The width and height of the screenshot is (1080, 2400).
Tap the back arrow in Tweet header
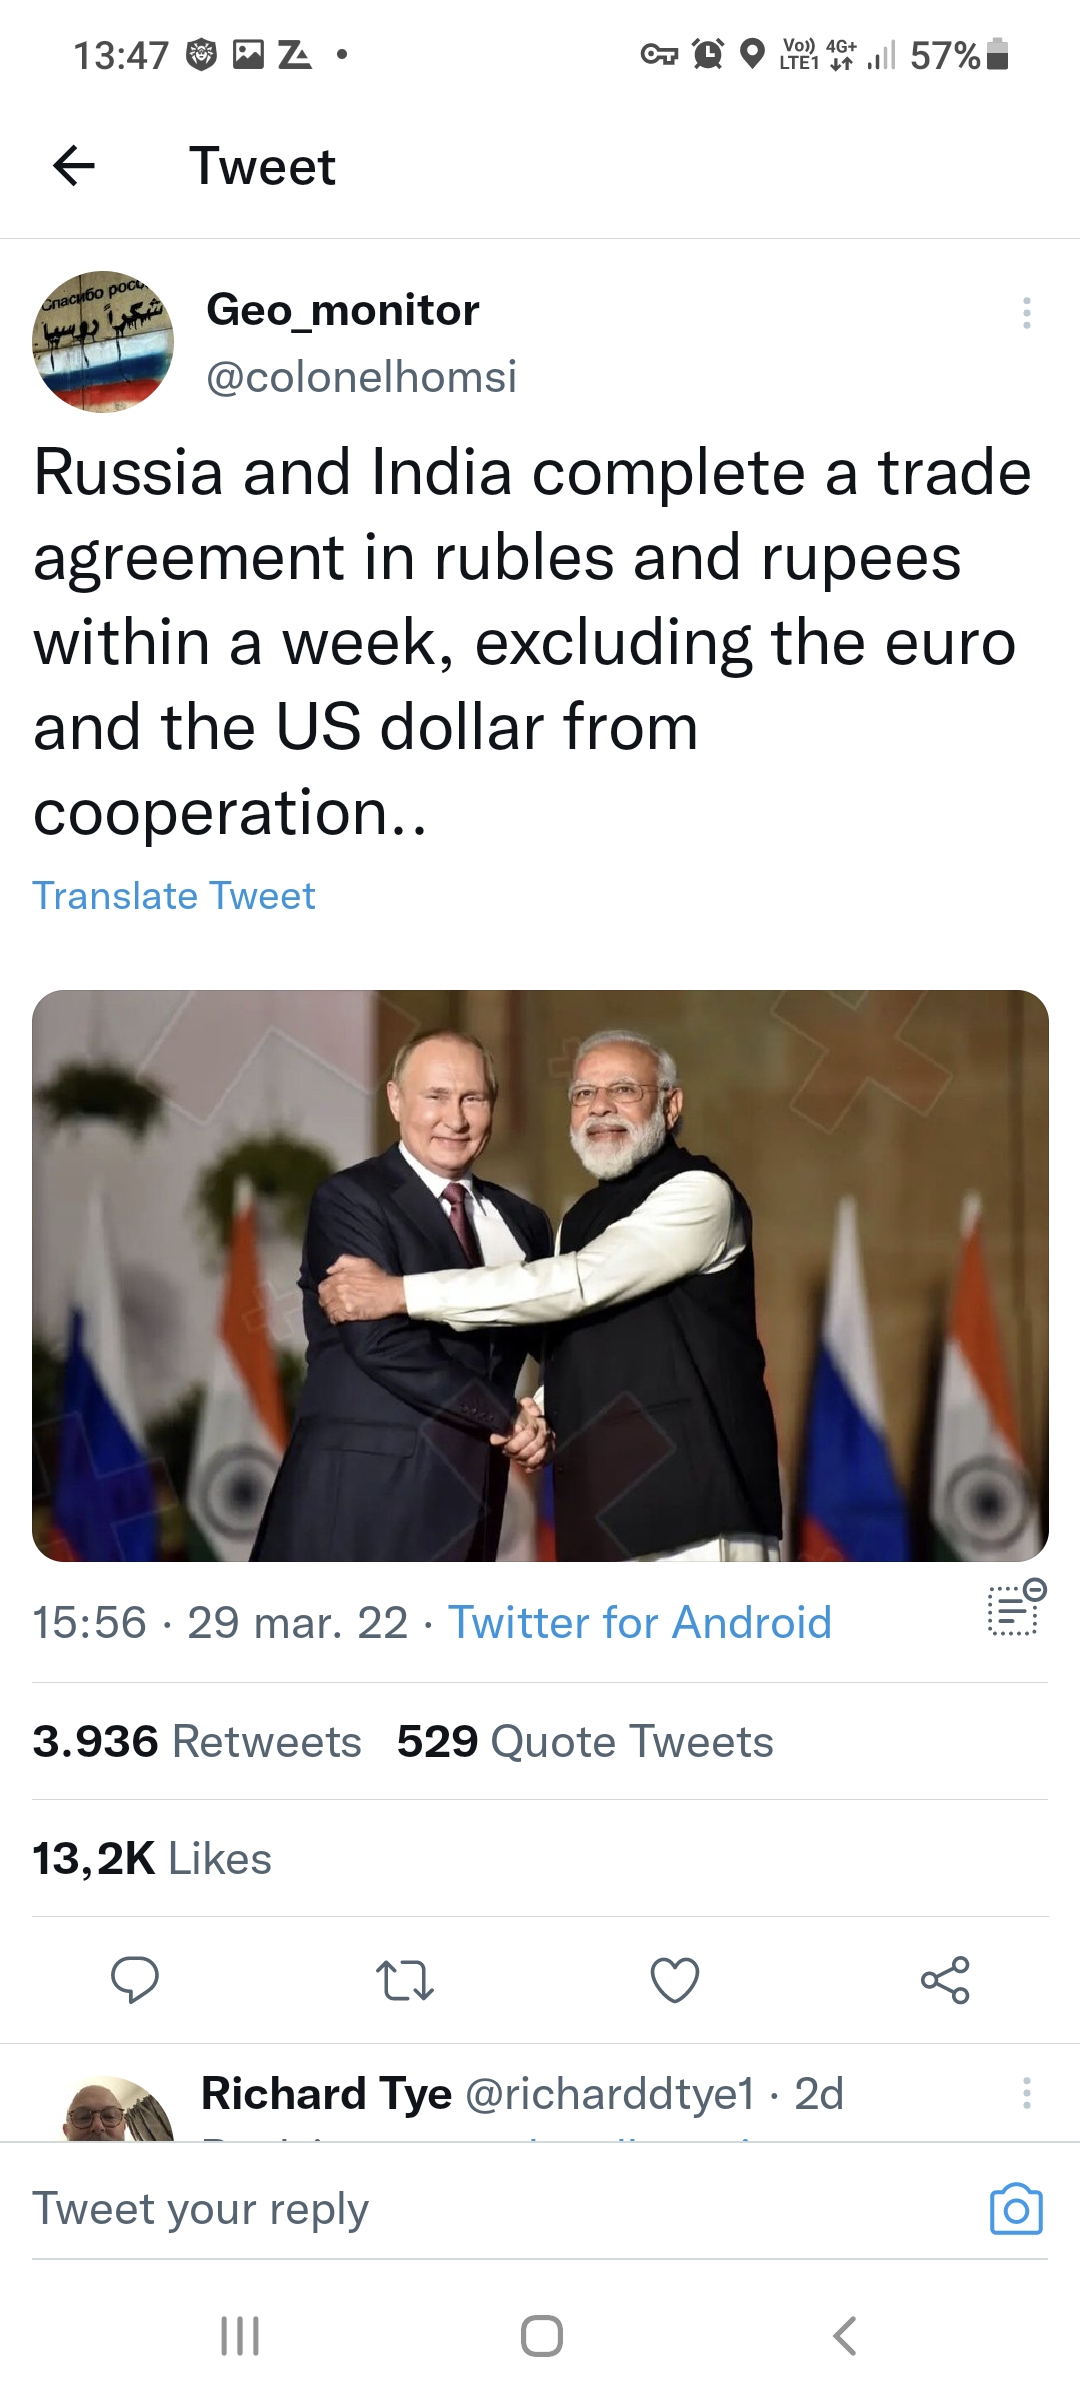[x=74, y=166]
